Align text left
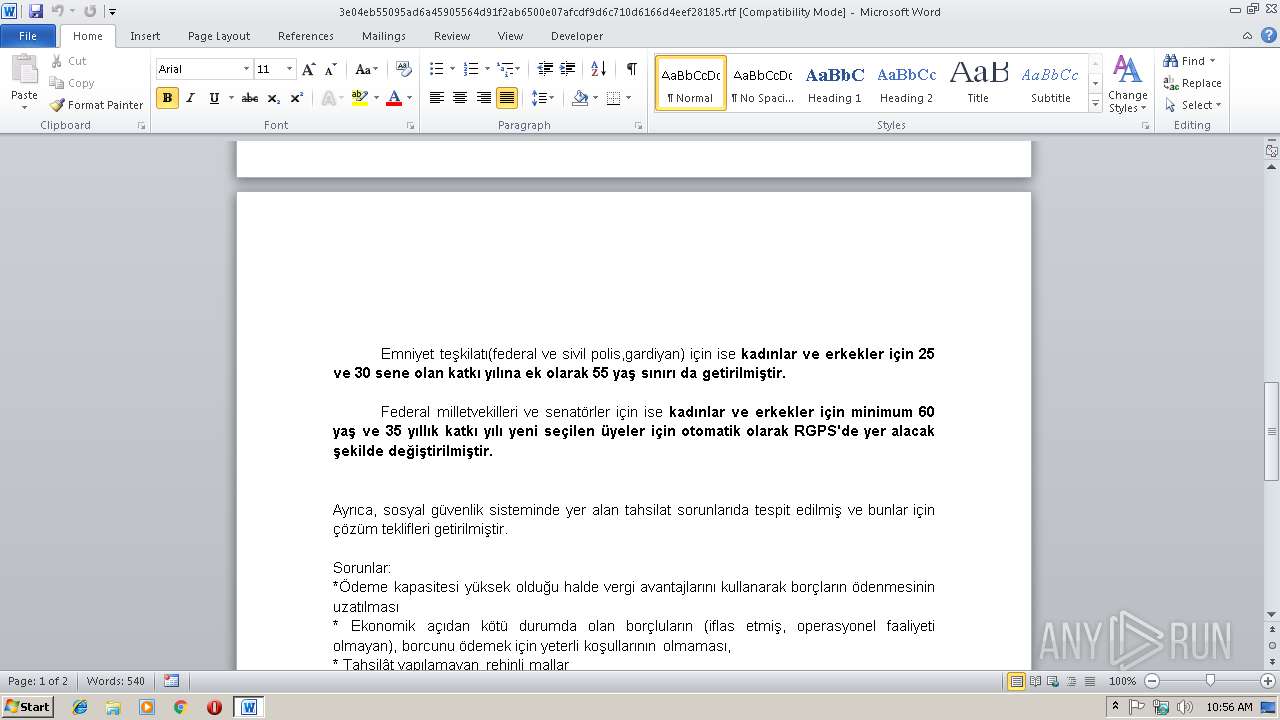 437,98
